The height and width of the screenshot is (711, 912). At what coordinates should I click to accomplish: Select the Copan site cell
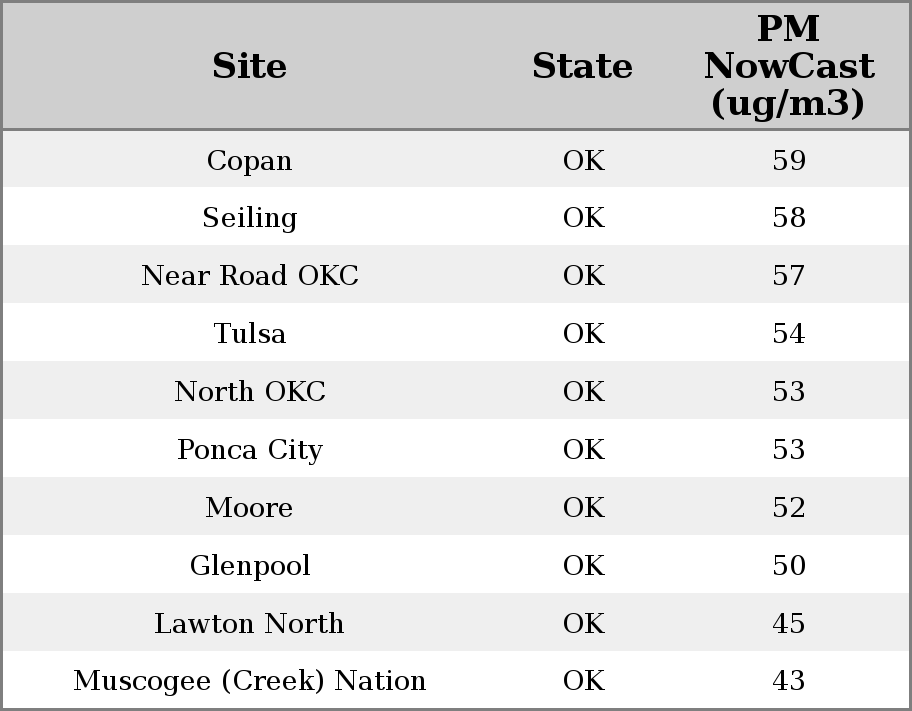tap(249, 161)
